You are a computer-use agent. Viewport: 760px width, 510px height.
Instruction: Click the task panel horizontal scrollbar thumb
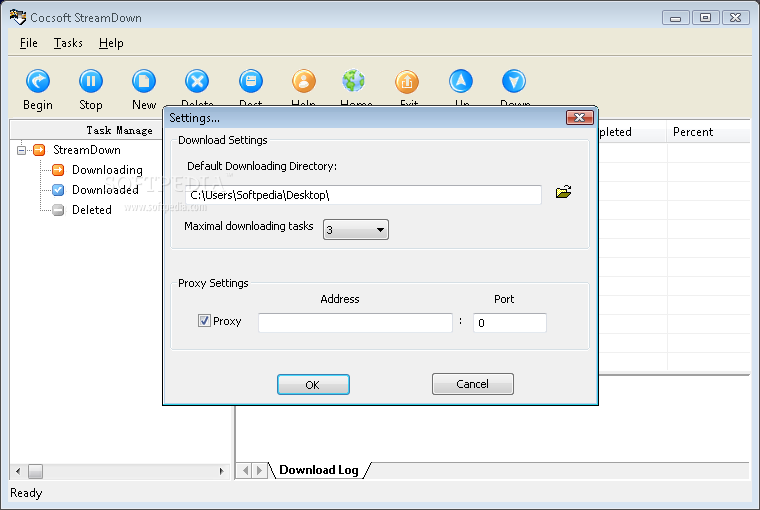(35, 471)
